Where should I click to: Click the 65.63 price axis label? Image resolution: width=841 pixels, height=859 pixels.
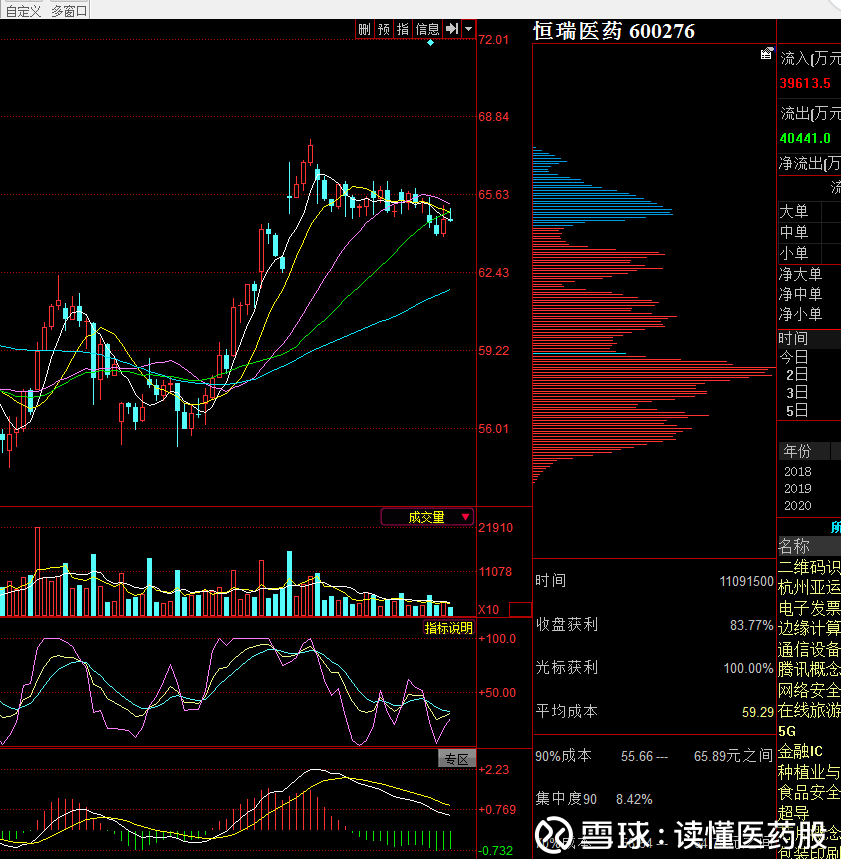[494, 194]
